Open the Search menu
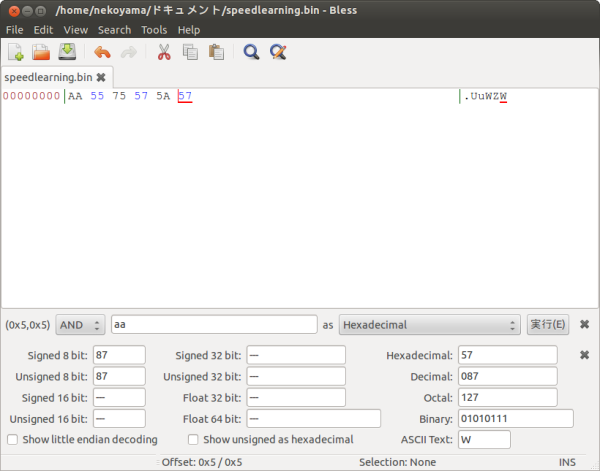 (114, 30)
